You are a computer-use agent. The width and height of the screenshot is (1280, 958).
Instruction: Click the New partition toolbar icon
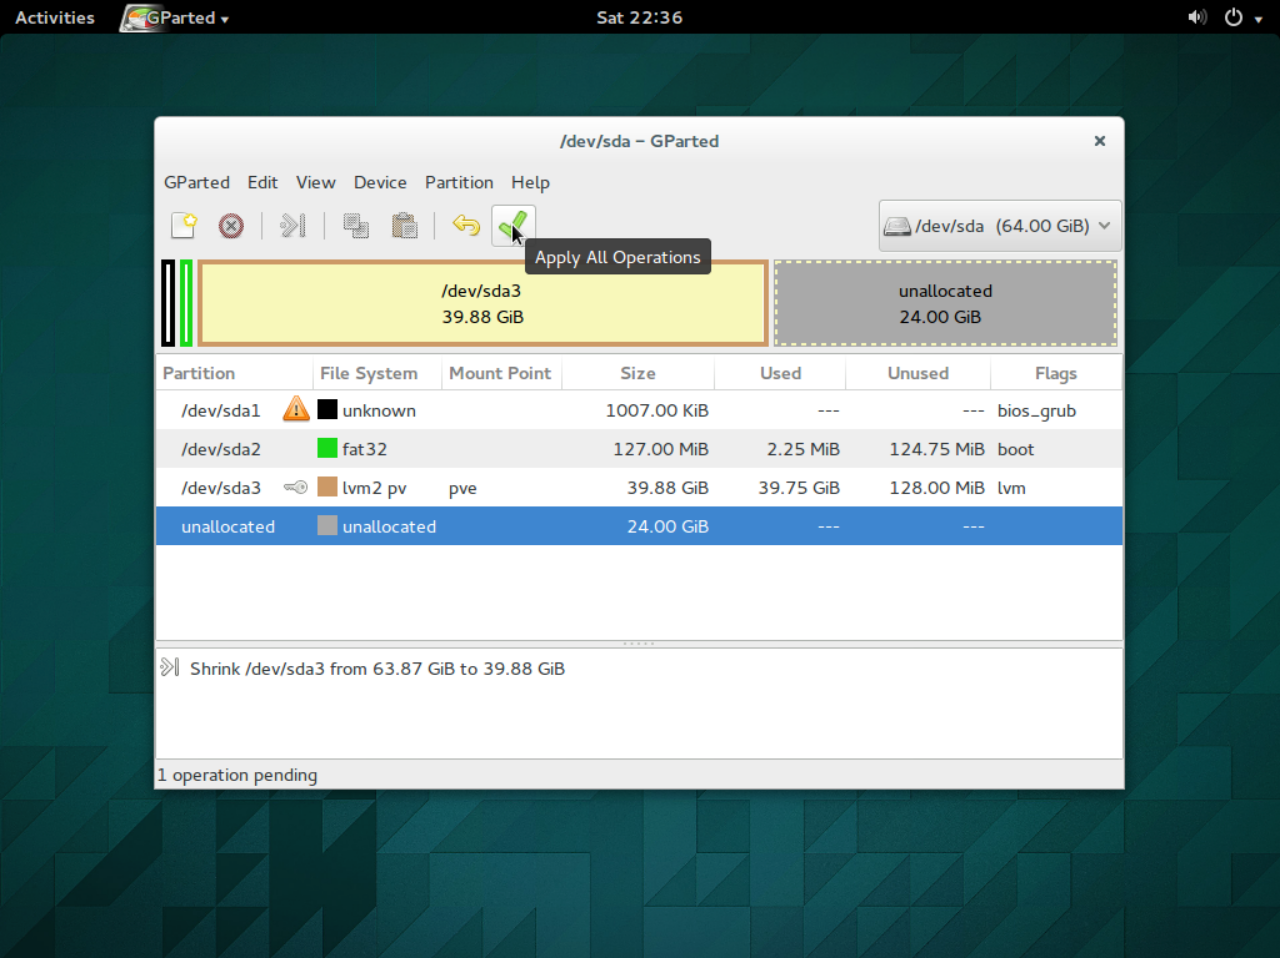click(x=184, y=226)
